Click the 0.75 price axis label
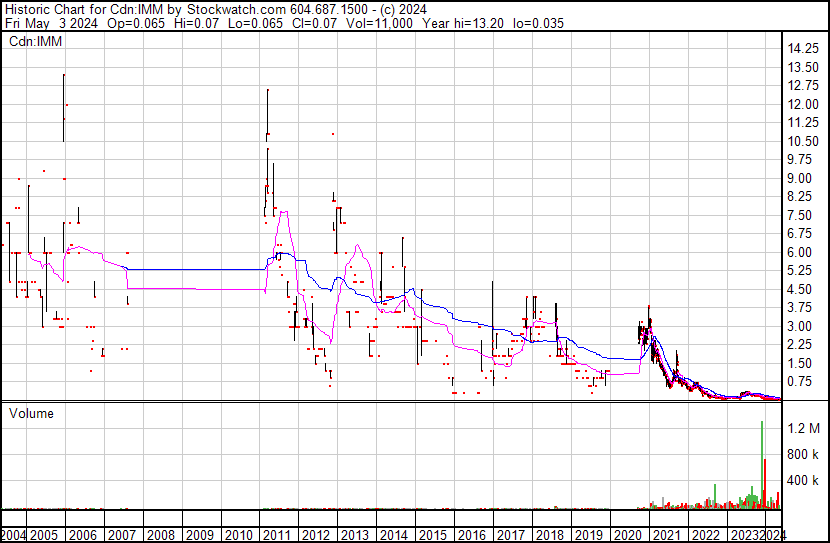The width and height of the screenshot is (830, 543). 800,382
